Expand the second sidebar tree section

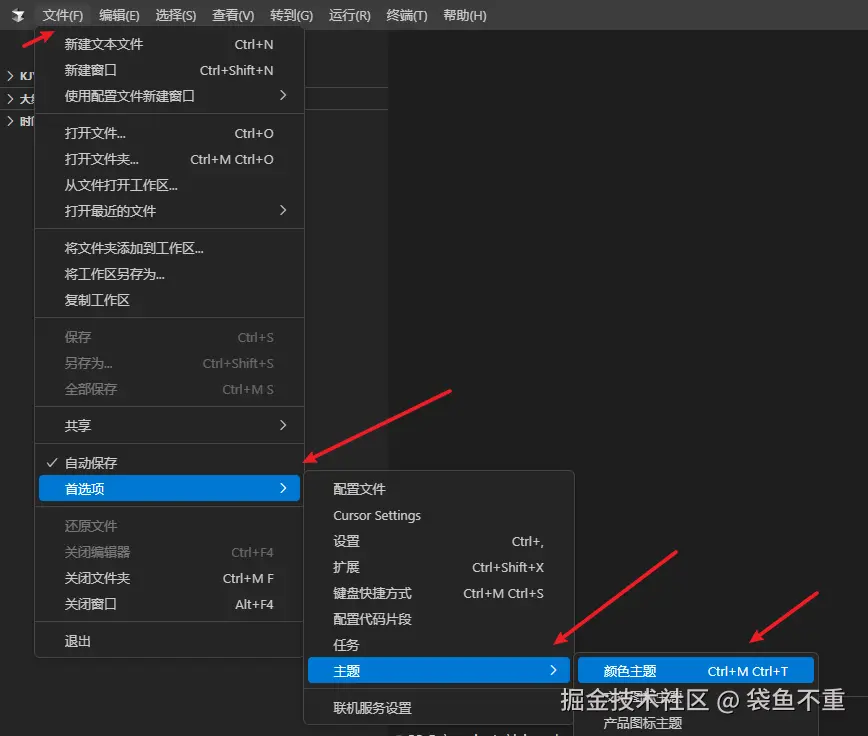pyautogui.click(x=10, y=99)
